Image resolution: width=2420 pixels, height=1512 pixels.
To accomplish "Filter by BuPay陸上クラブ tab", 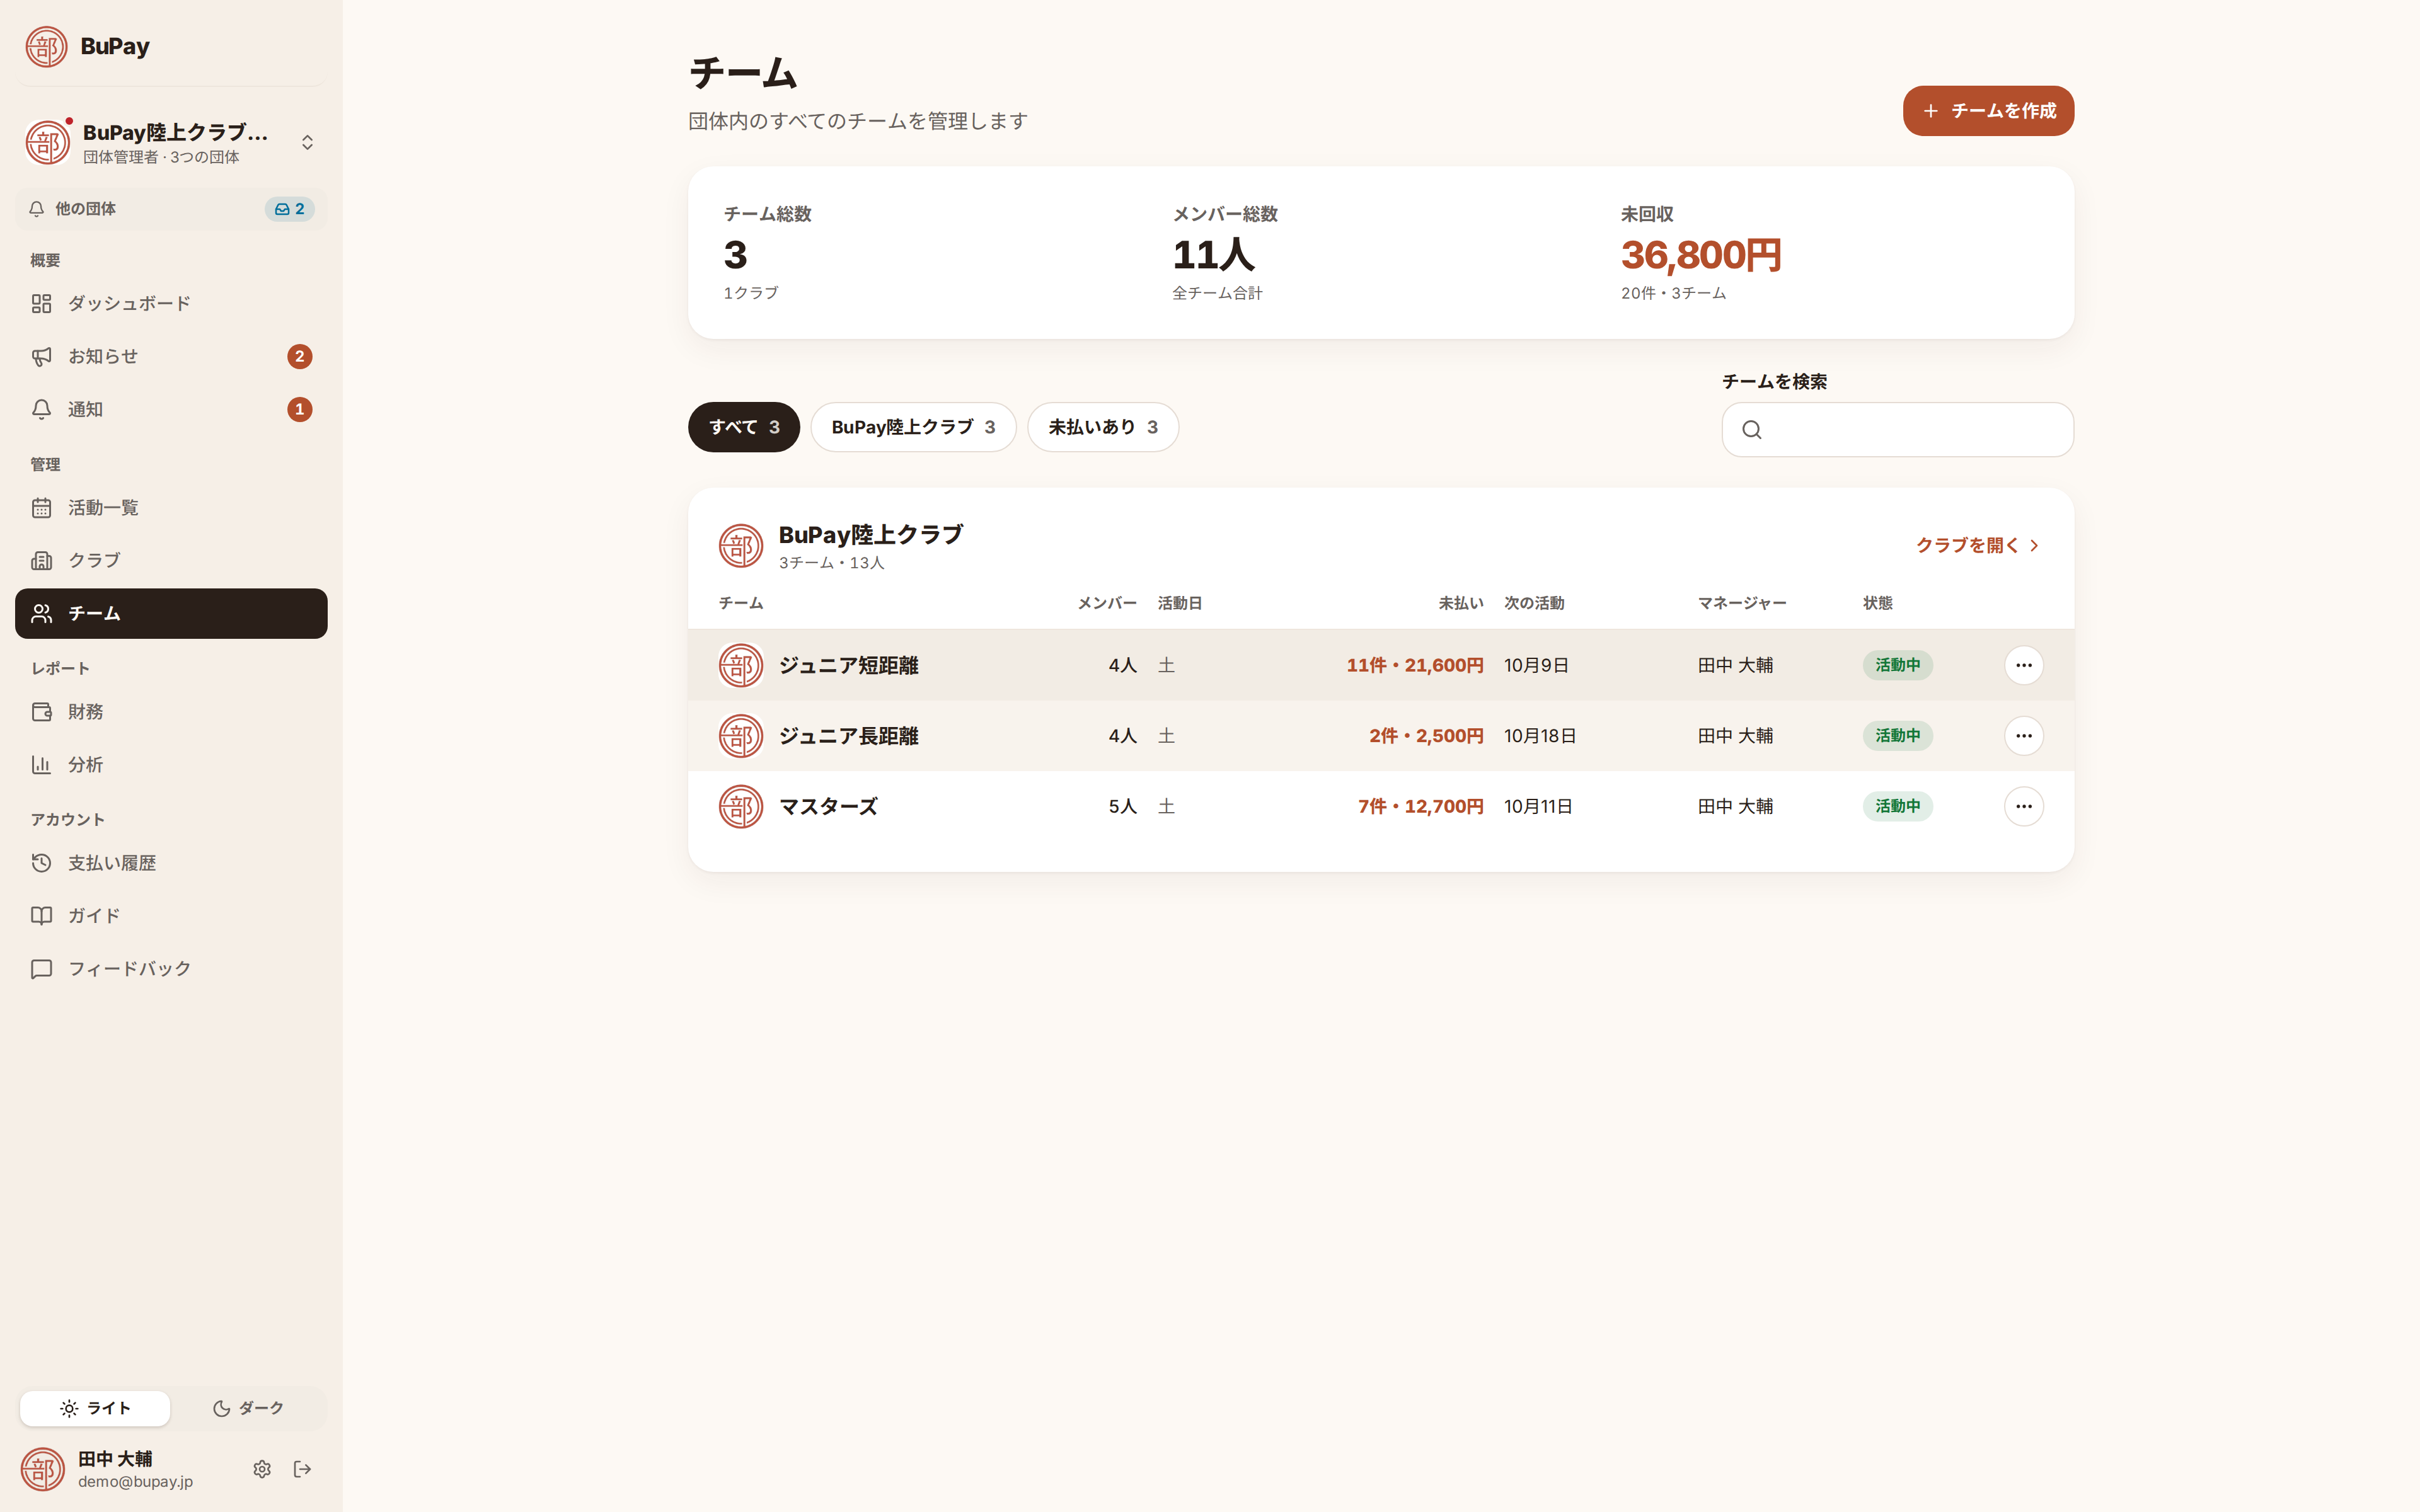I will [913, 427].
